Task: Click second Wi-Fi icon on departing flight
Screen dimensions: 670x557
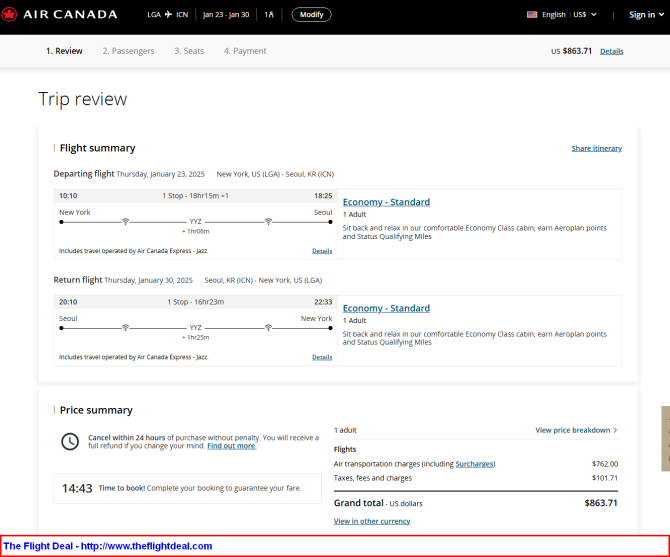Action: [268, 221]
